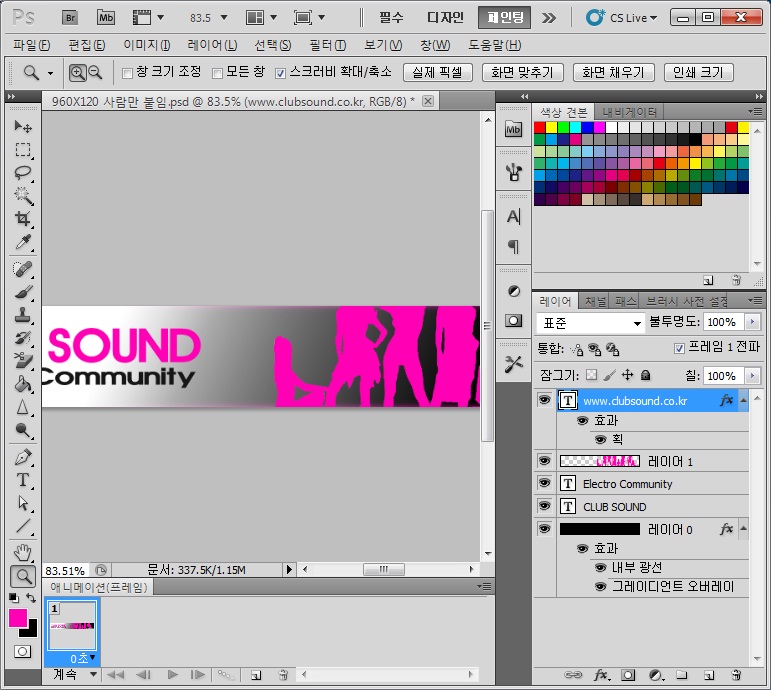This screenshot has width=771, height=690.
Task: Click the 화면 채우기 button
Action: pos(613,72)
